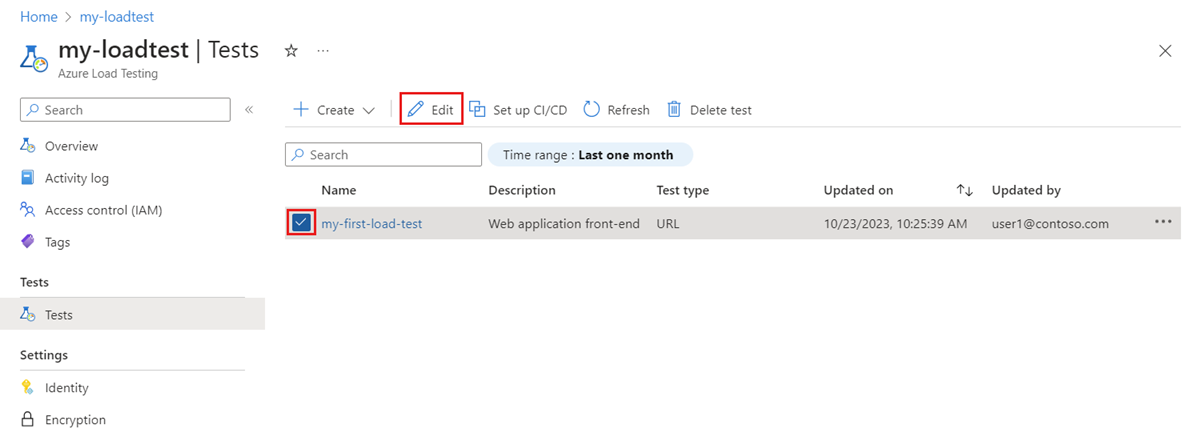Viewport: 1201px width, 441px height.
Task: Open Identity settings in the sidebar
Action: (66, 388)
